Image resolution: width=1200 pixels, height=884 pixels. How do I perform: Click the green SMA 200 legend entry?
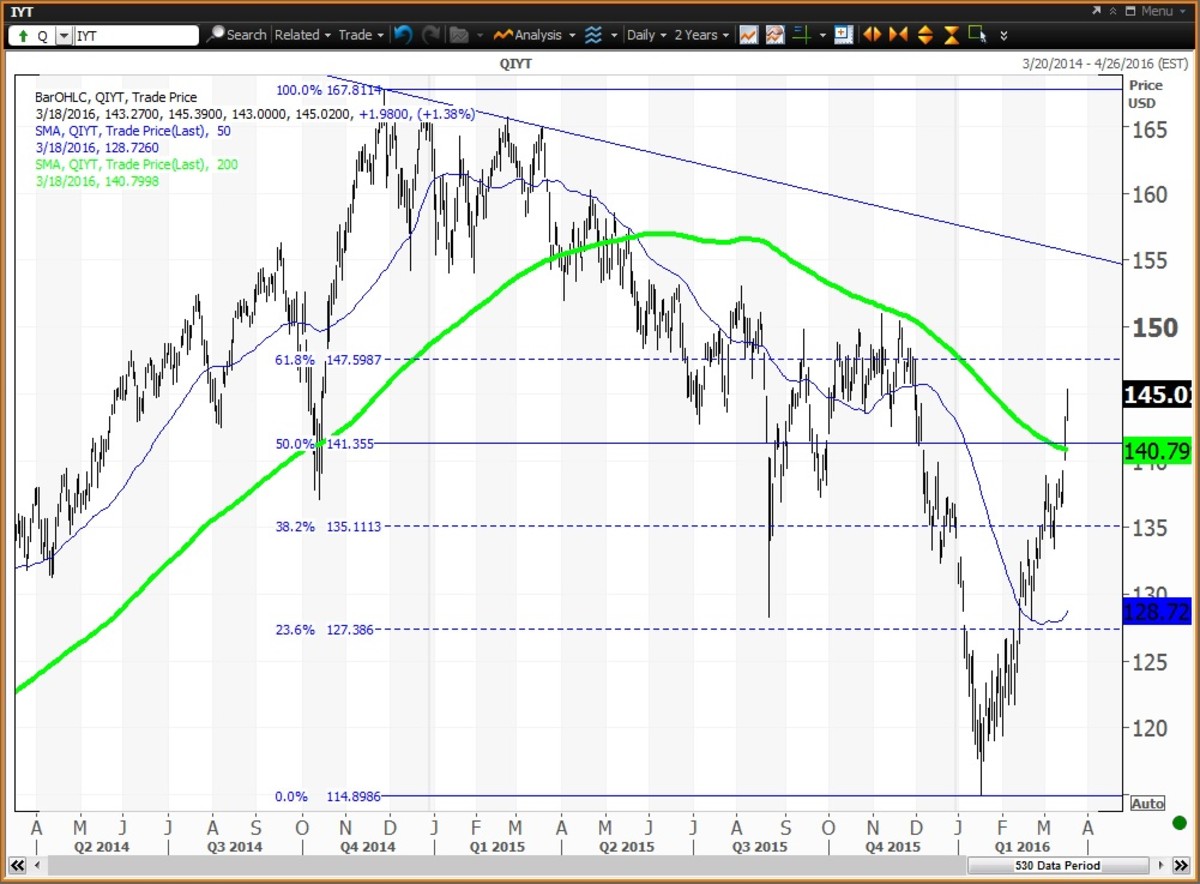[x=138, y=164]
